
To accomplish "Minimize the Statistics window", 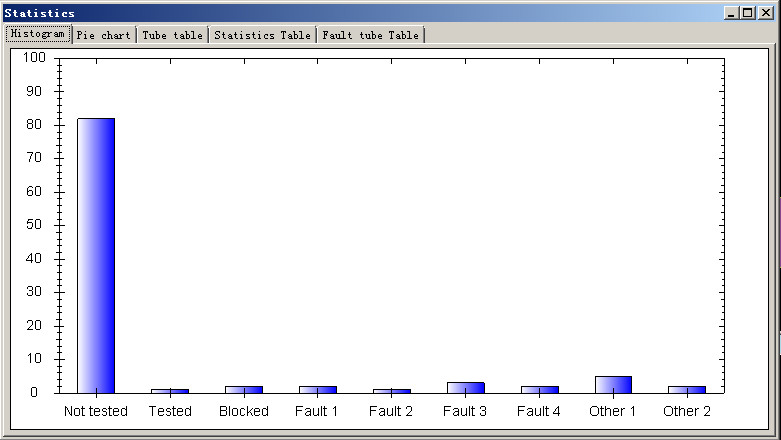I will 731,13.
